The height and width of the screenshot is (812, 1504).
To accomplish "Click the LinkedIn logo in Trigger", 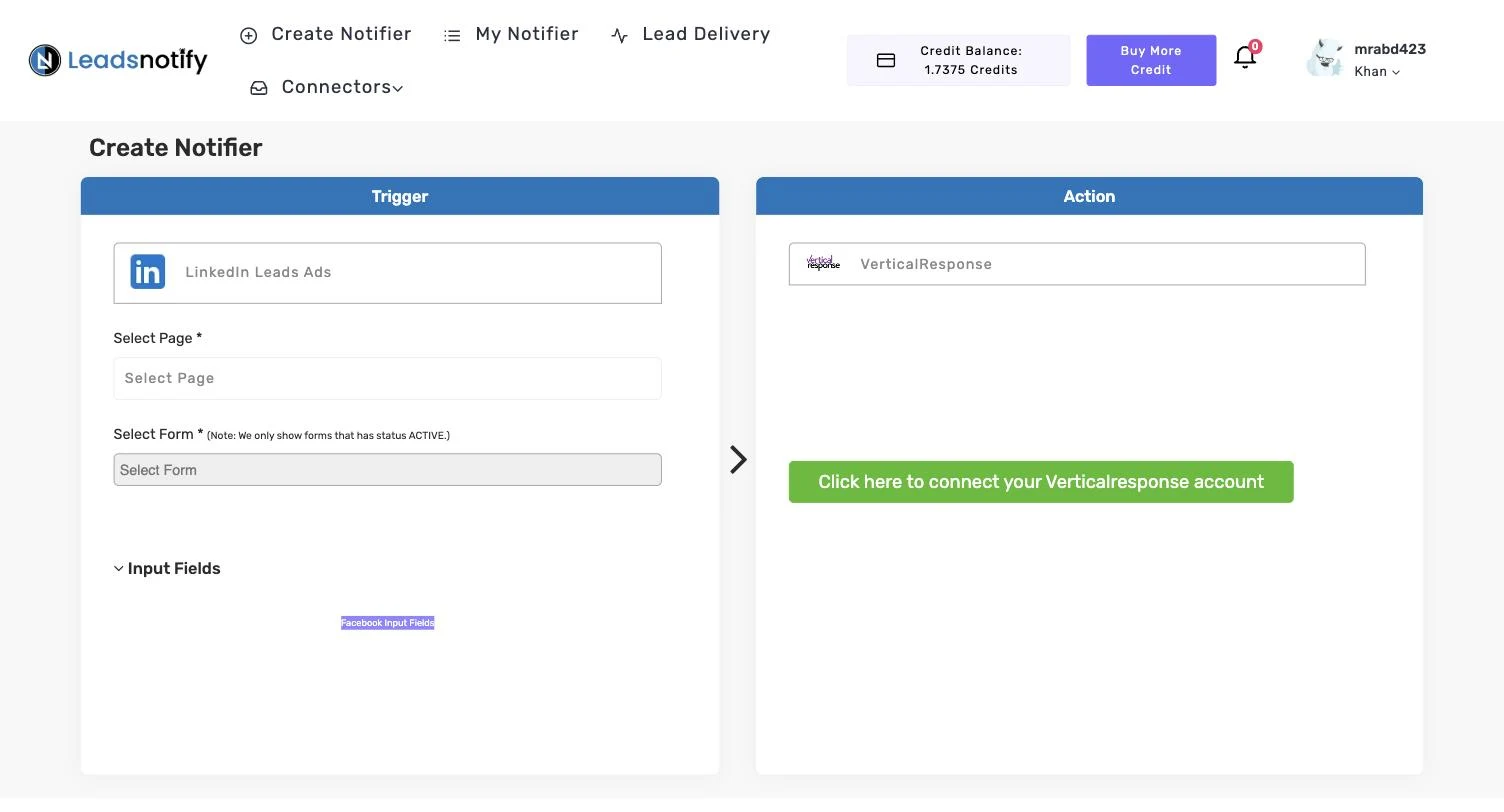I will pos(148,272).
